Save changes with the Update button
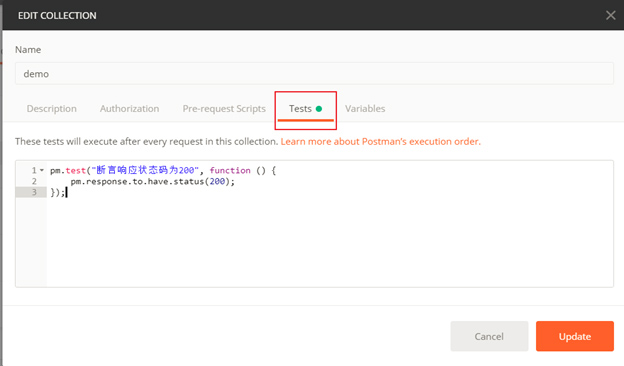 click(575, 336)
